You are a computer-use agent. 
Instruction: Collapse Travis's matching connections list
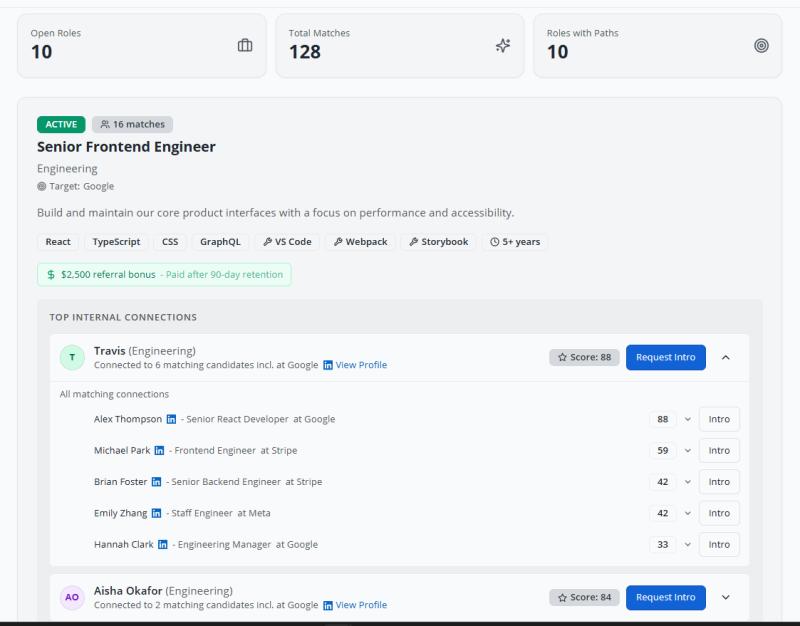point(725,358)
